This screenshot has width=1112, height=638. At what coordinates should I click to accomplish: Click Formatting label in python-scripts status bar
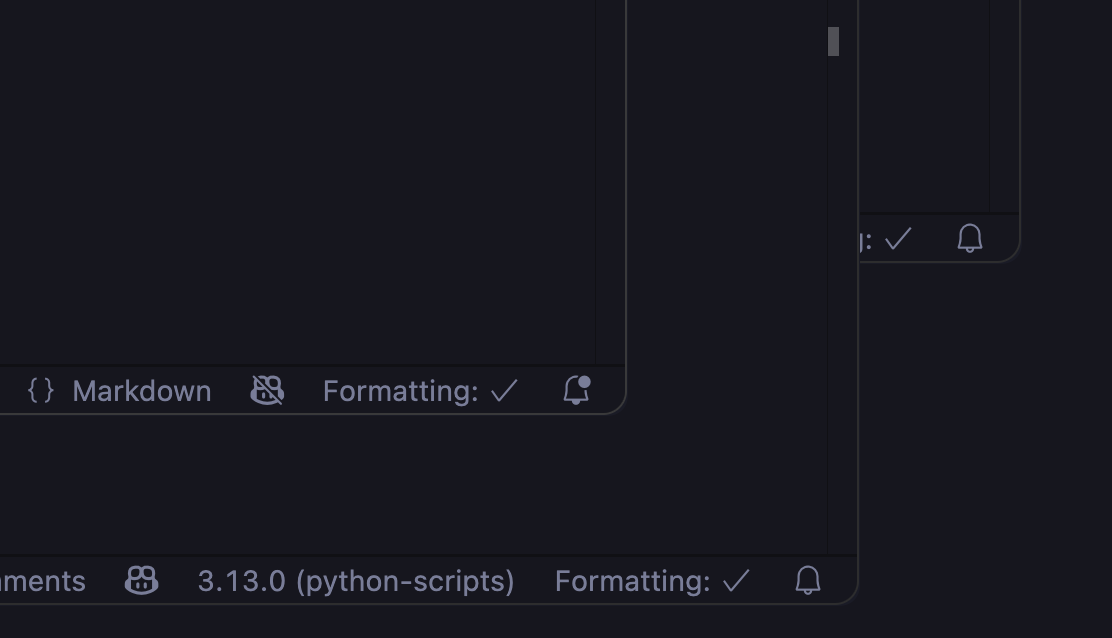point(632,581)
